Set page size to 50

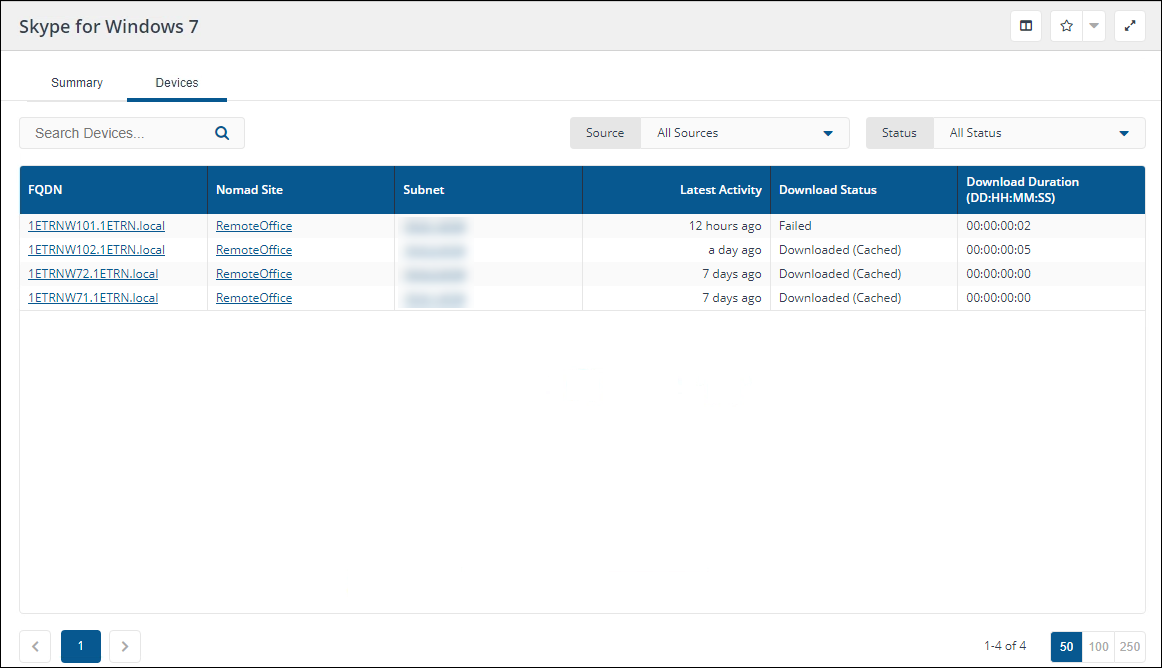pos(1066,647)
